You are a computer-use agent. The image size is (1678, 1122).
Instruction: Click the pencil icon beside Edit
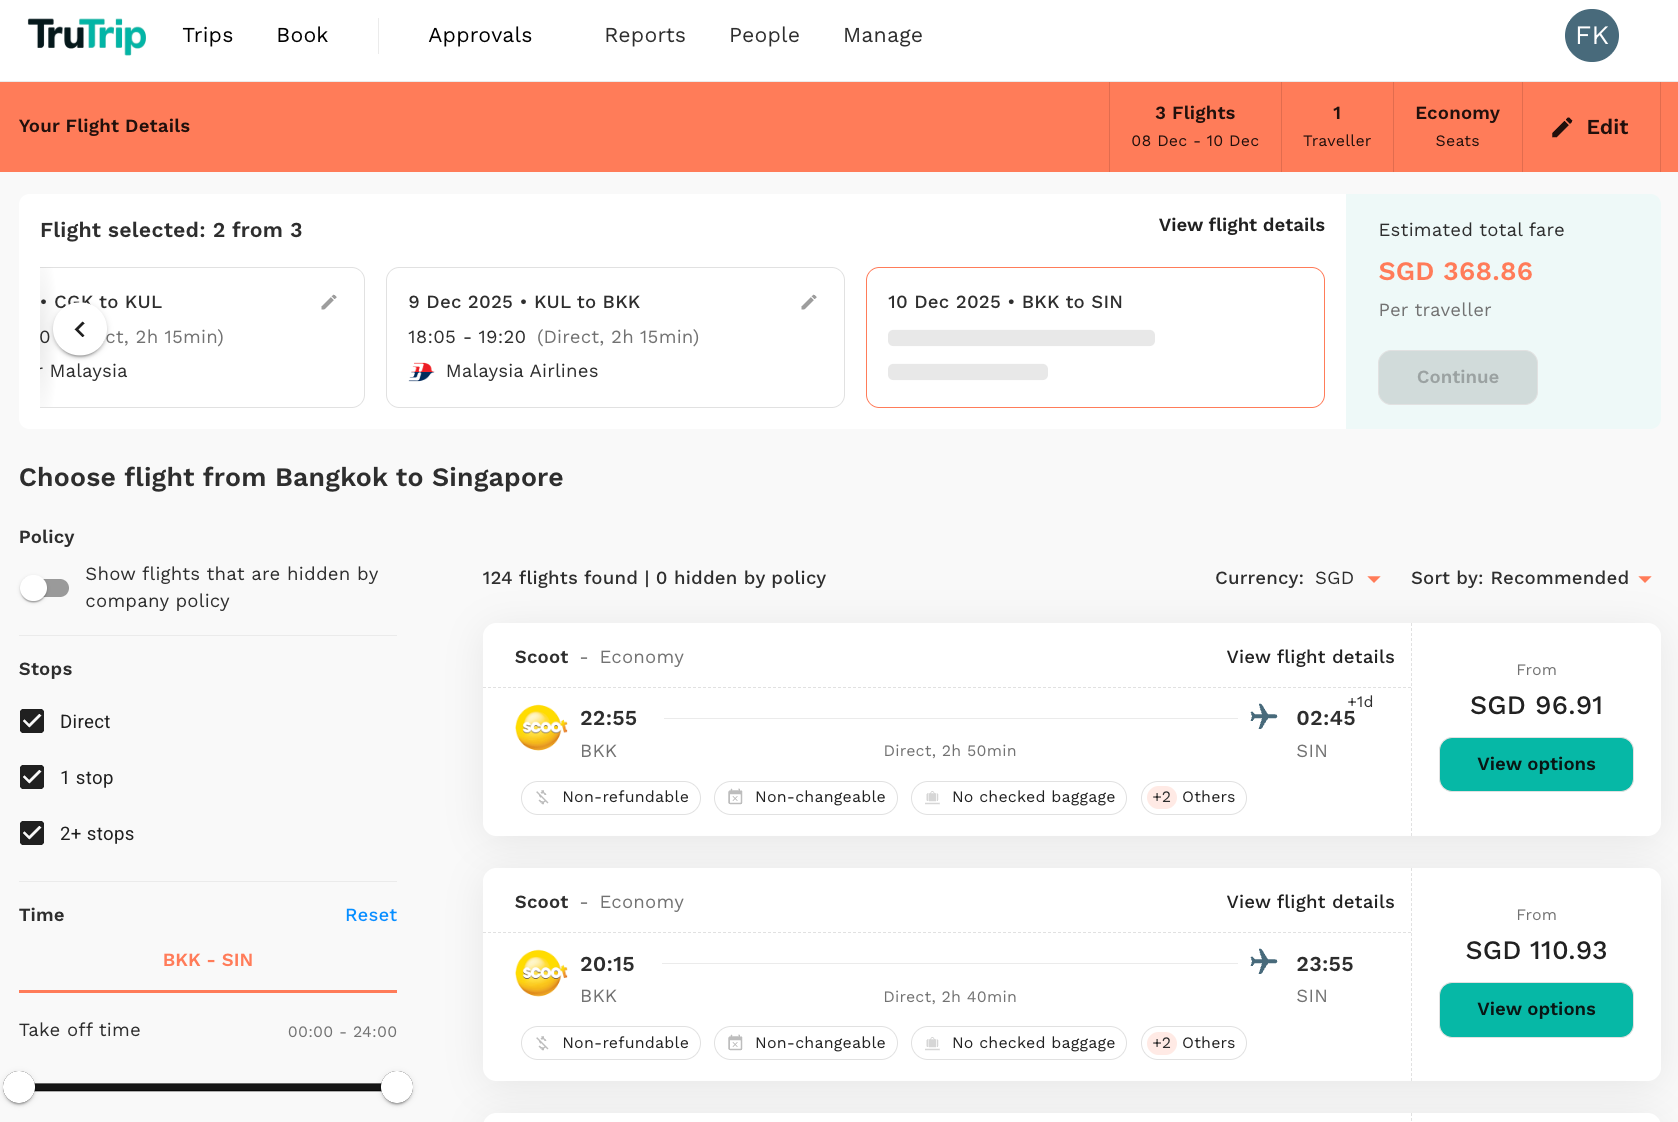click(1561, 127)
